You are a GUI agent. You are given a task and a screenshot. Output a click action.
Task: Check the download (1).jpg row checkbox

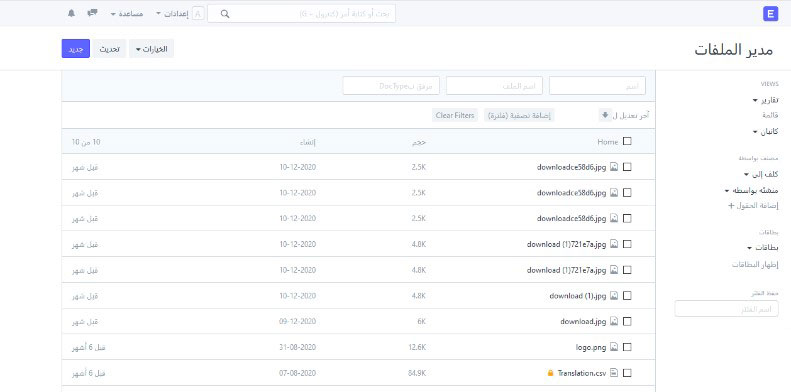[627, 296]
